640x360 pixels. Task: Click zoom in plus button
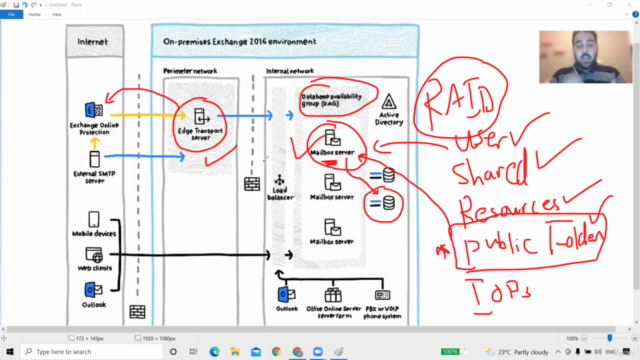[634, 338]
